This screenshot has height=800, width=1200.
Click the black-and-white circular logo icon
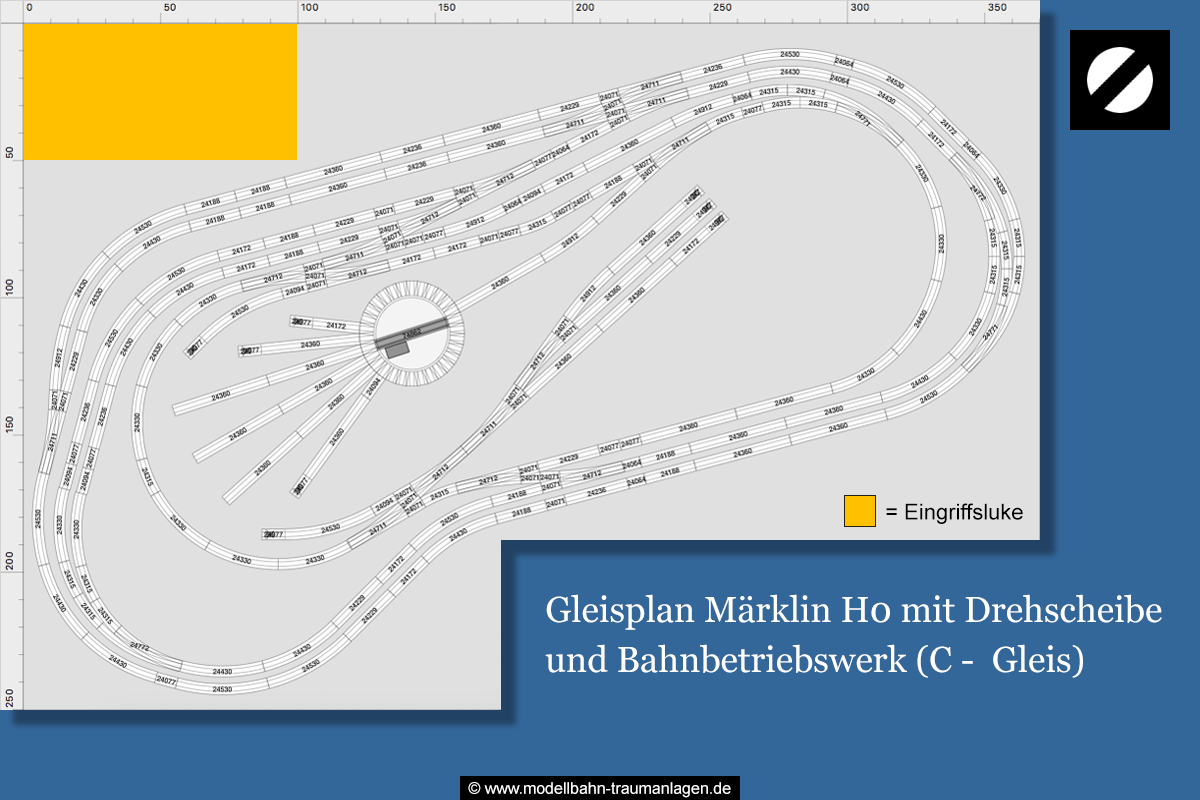pos(1120,80)
